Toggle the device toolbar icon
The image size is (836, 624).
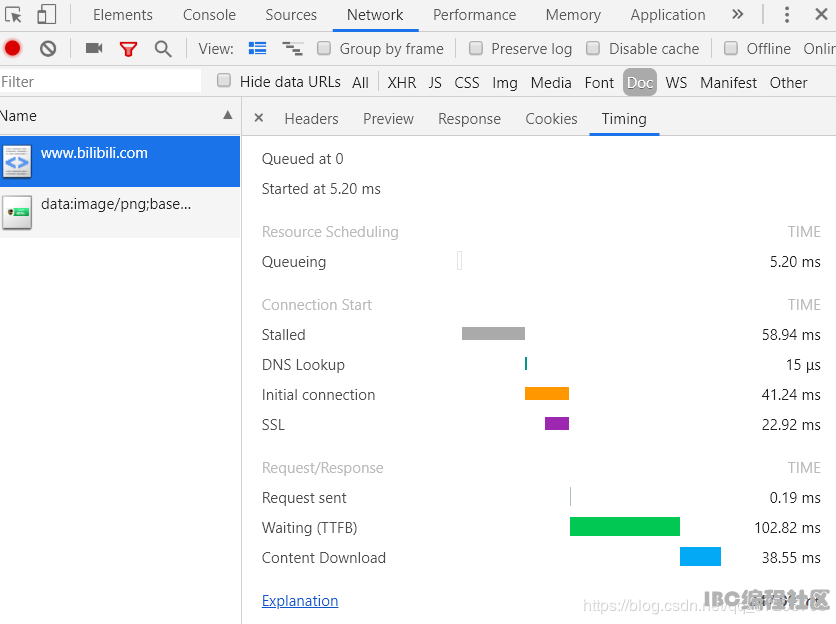pos(46,15)
